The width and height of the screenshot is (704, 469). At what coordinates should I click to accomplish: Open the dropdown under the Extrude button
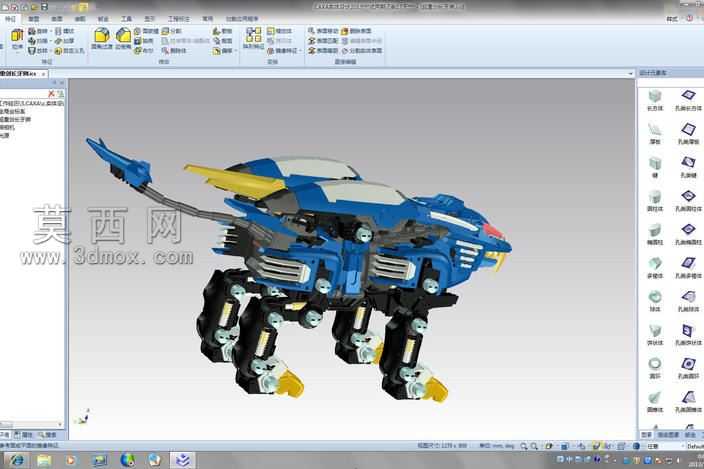tap(17, 53)
